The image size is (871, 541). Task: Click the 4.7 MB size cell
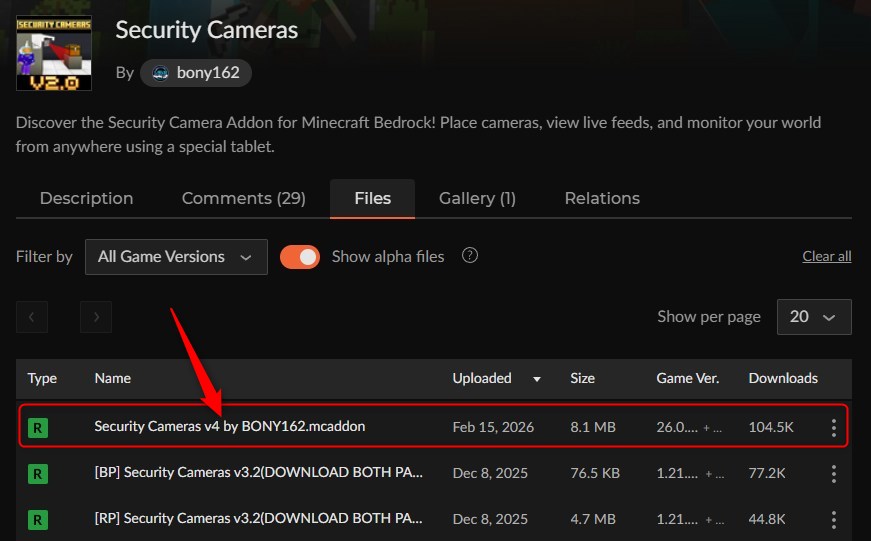(593, 519)
